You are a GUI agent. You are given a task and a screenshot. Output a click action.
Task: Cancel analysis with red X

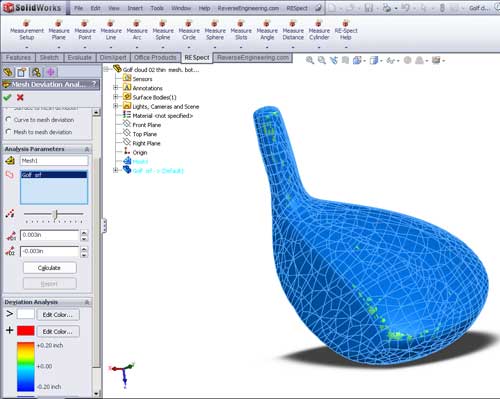pyautogui.click(x=20, y=97)
